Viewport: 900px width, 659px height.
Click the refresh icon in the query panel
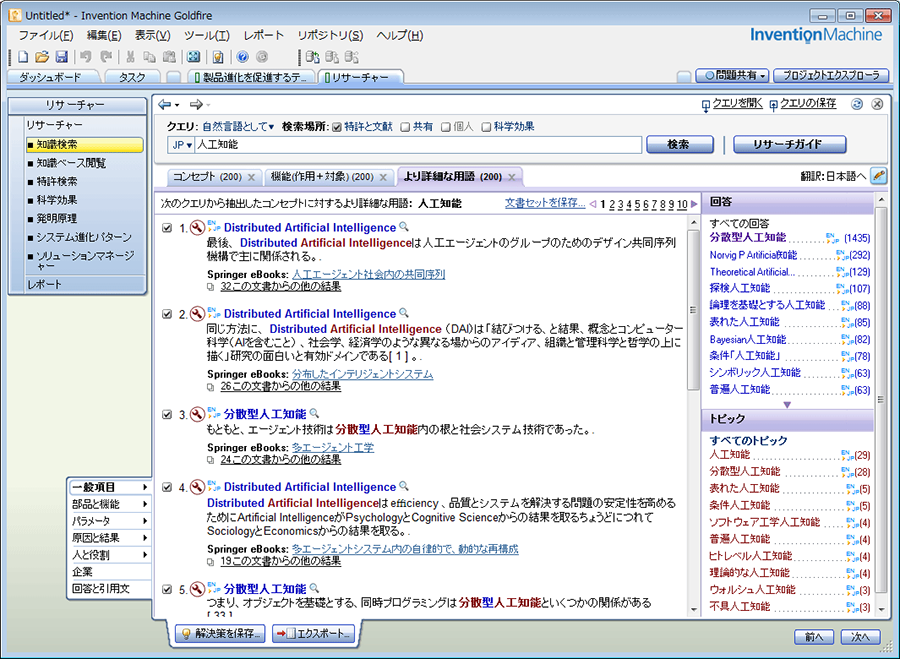[857, 104]
